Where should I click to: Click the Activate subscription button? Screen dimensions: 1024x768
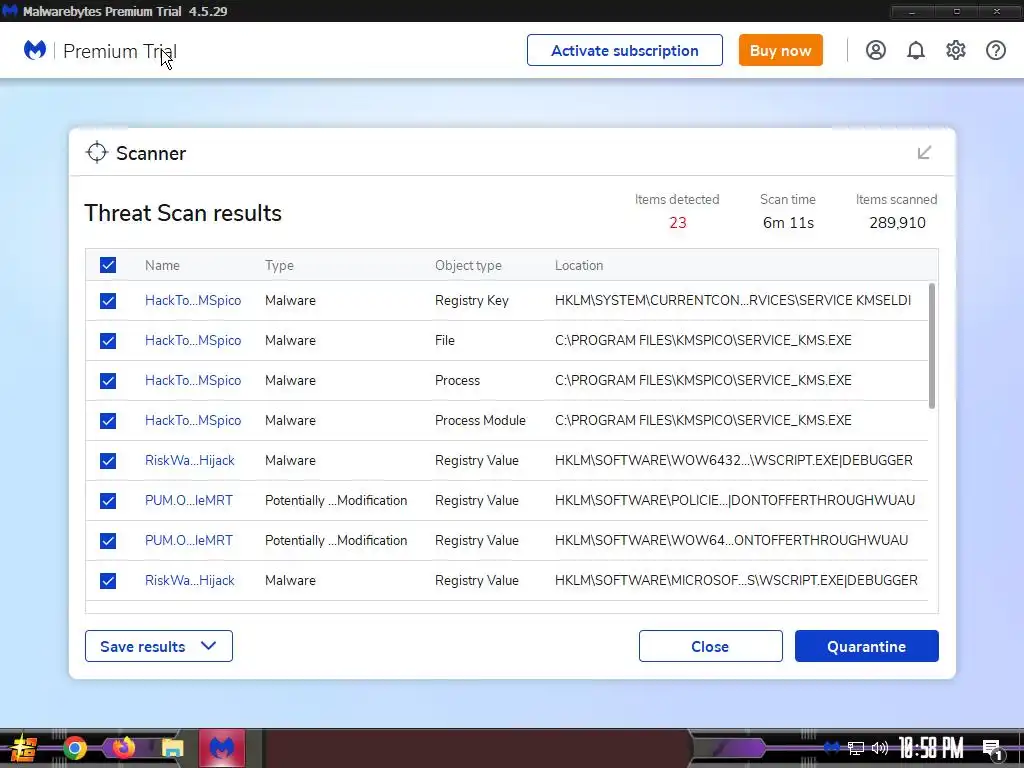[x=624, y=50]
